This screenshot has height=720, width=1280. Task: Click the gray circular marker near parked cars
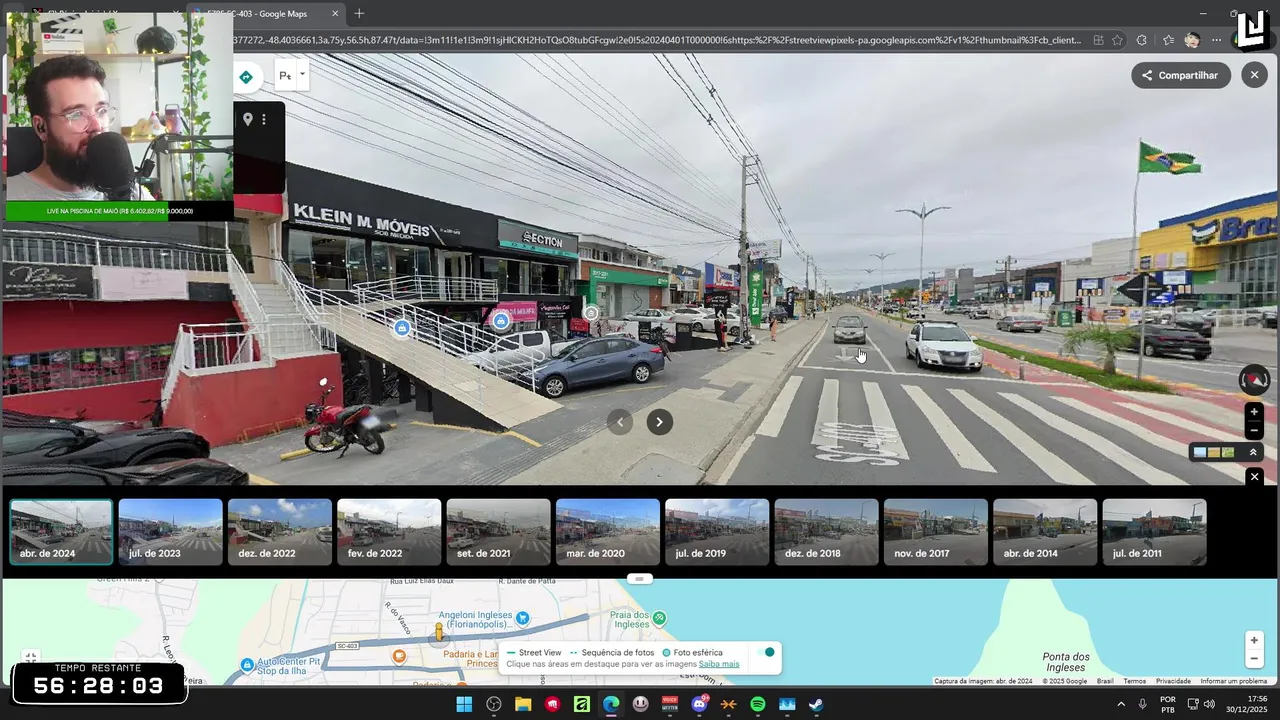point(591,314)
